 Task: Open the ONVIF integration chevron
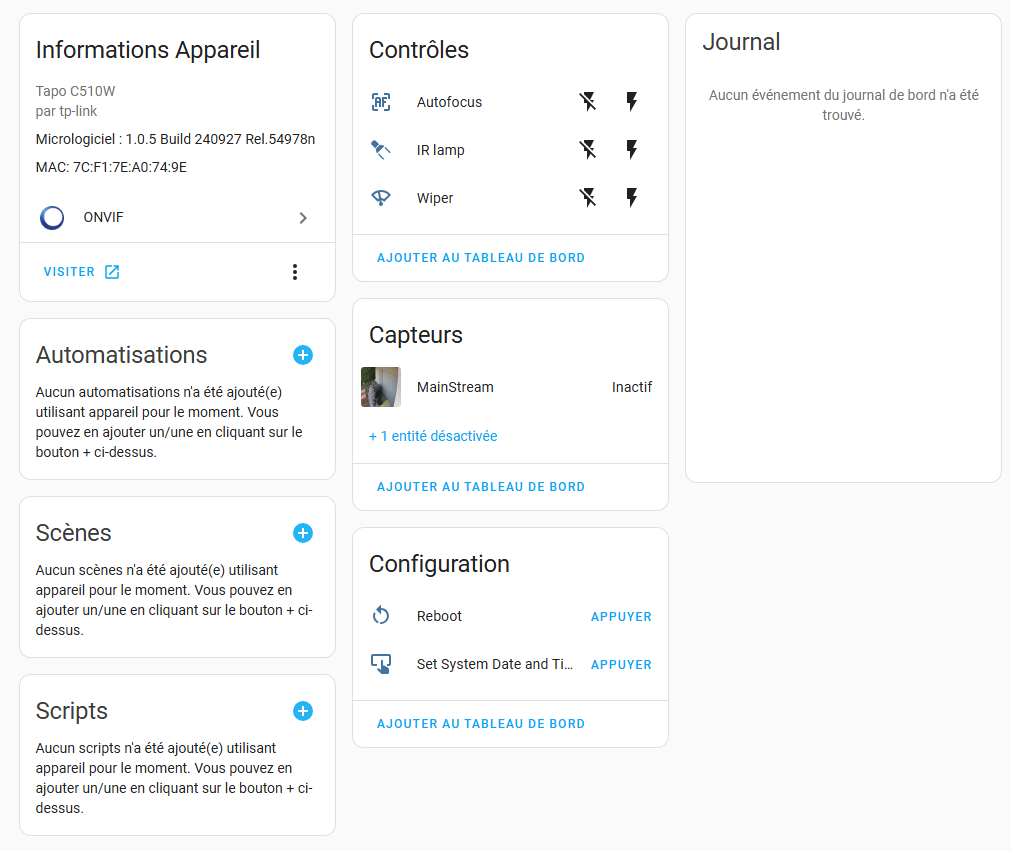tap(303, 218)
